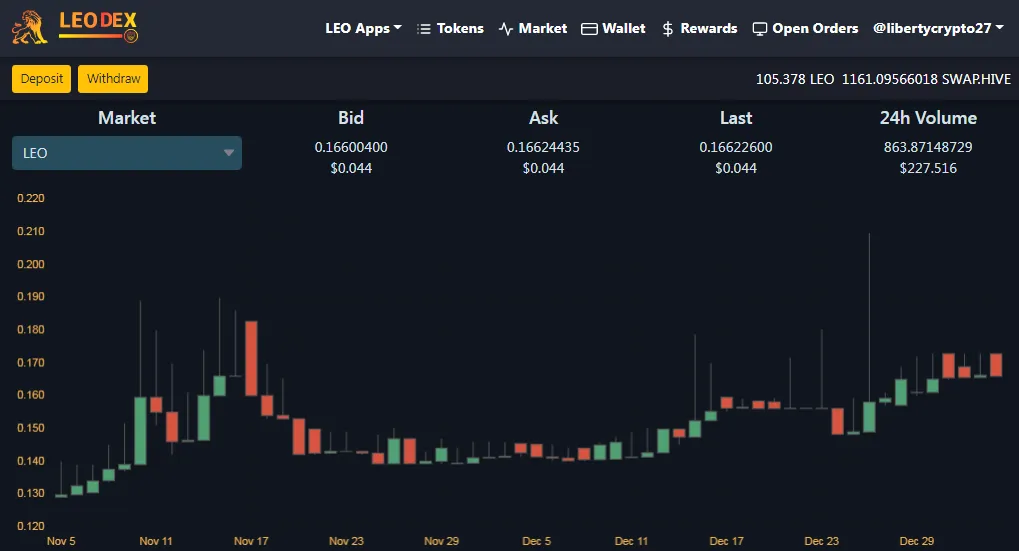
Task: Click the Wallet card icon
Action: point(589,29)
